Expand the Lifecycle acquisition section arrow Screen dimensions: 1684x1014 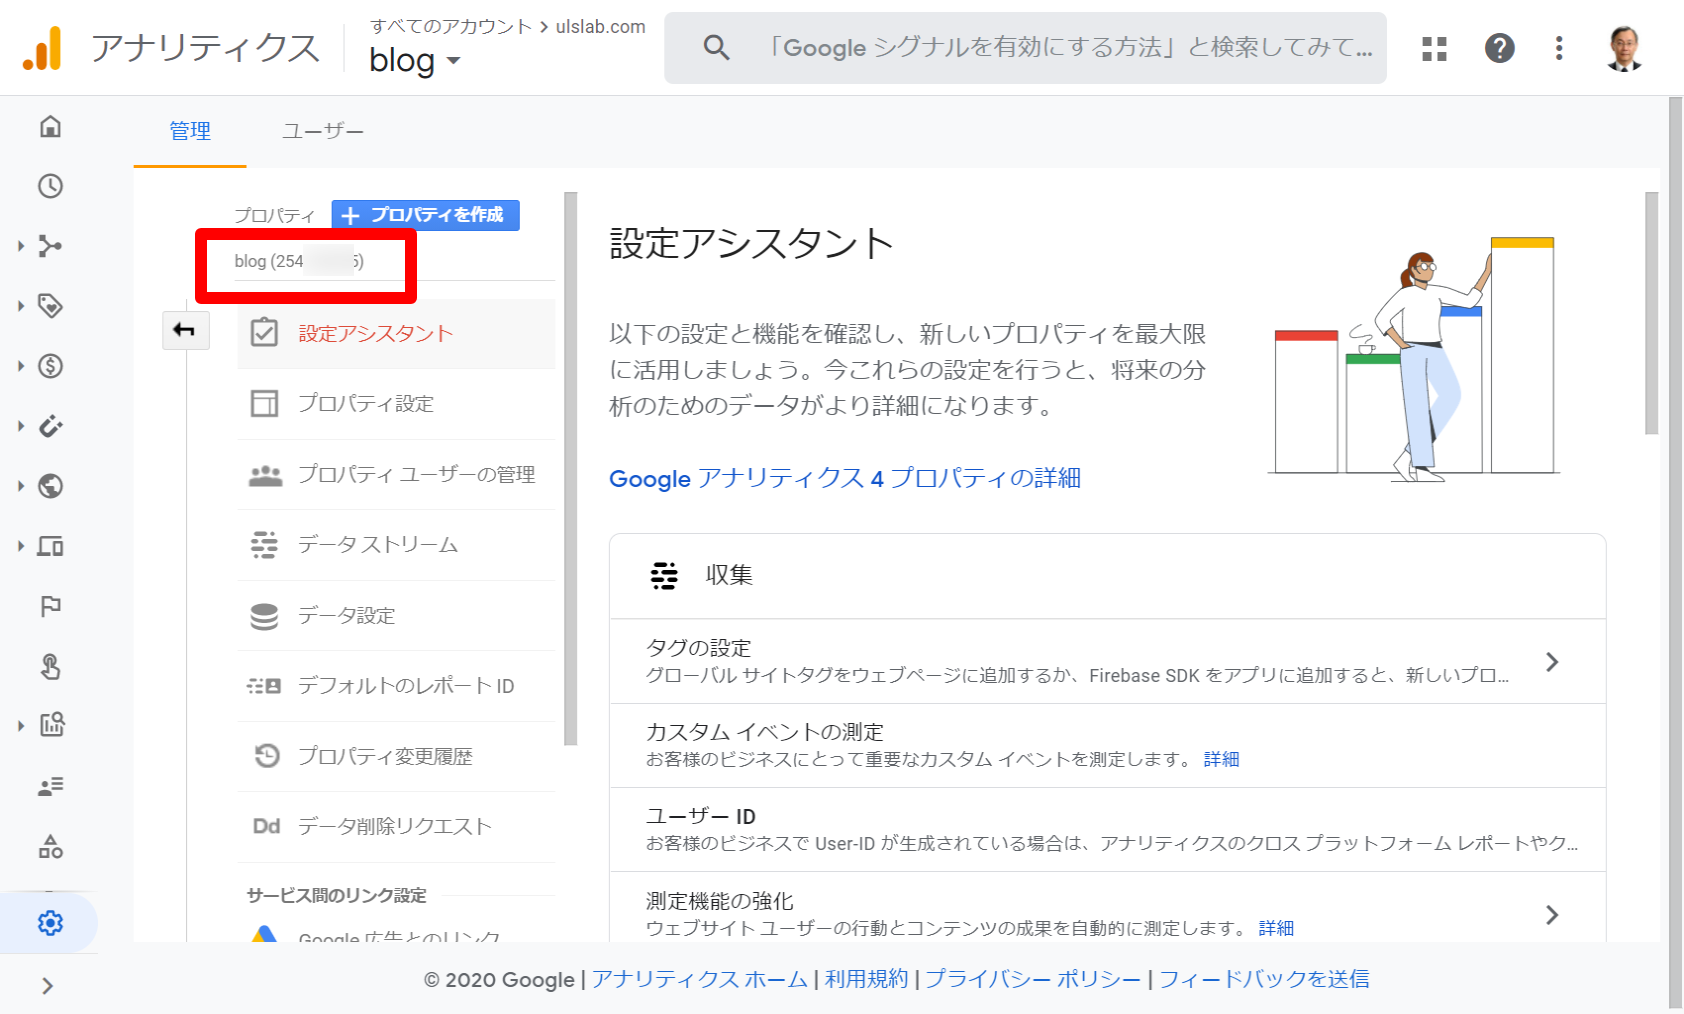coord(21,246)
